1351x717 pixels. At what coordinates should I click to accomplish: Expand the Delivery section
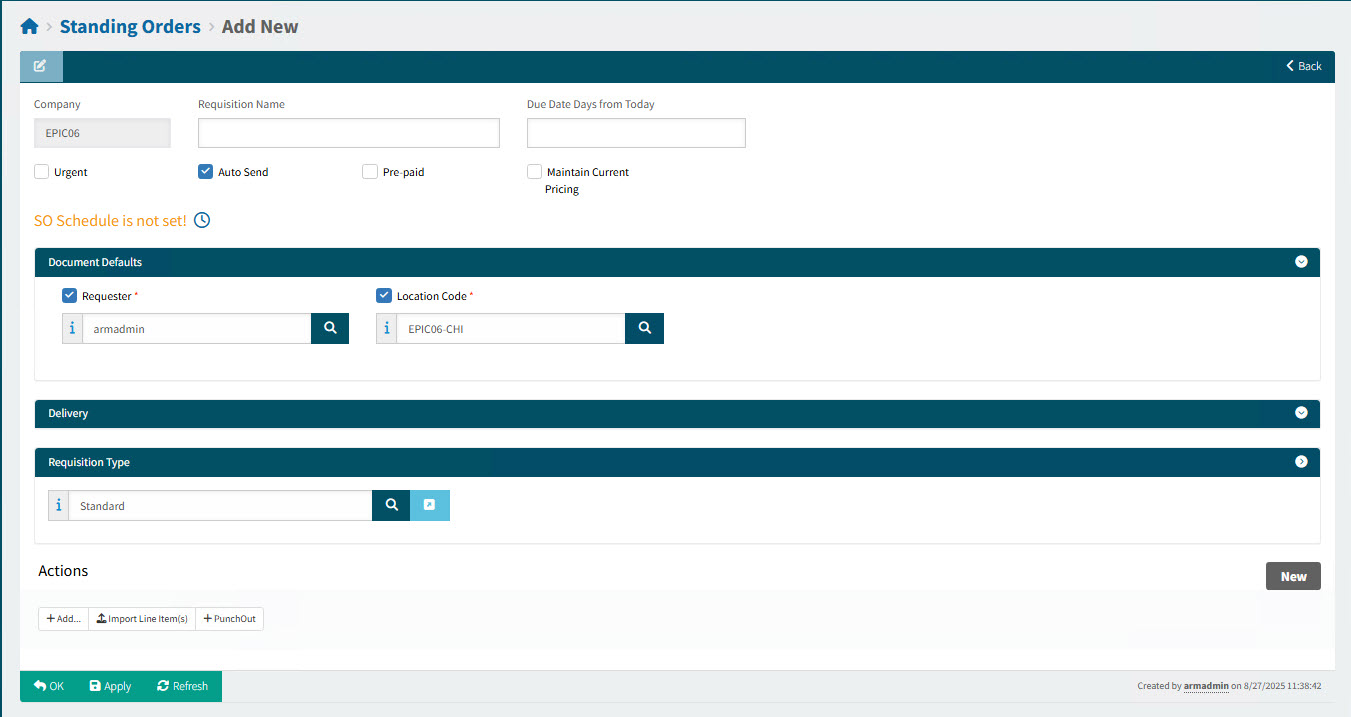point(1301,413)
